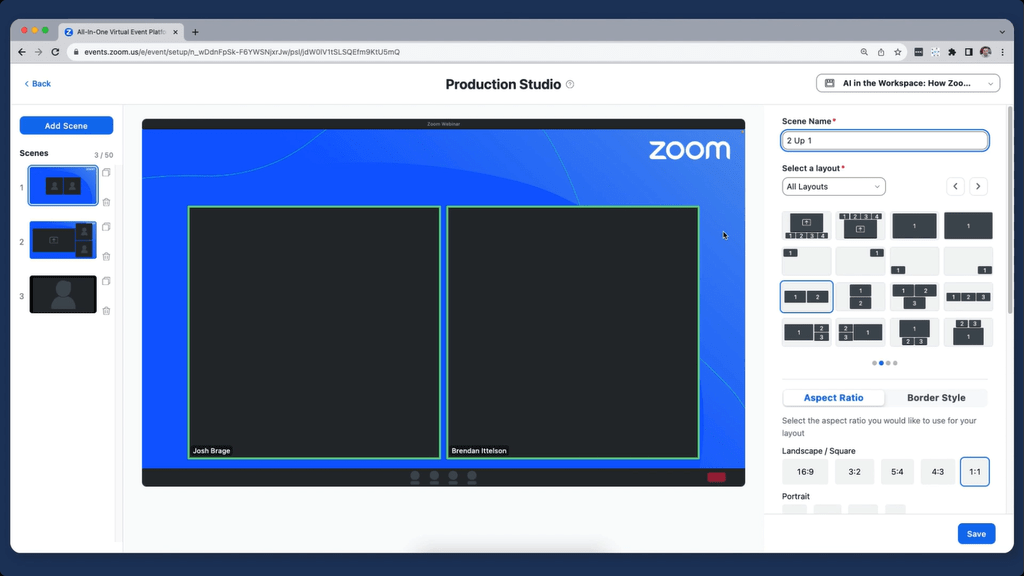Open All Layouts dropdown
This screenshot has width=1024, height=576.
(x=833, y=187)
